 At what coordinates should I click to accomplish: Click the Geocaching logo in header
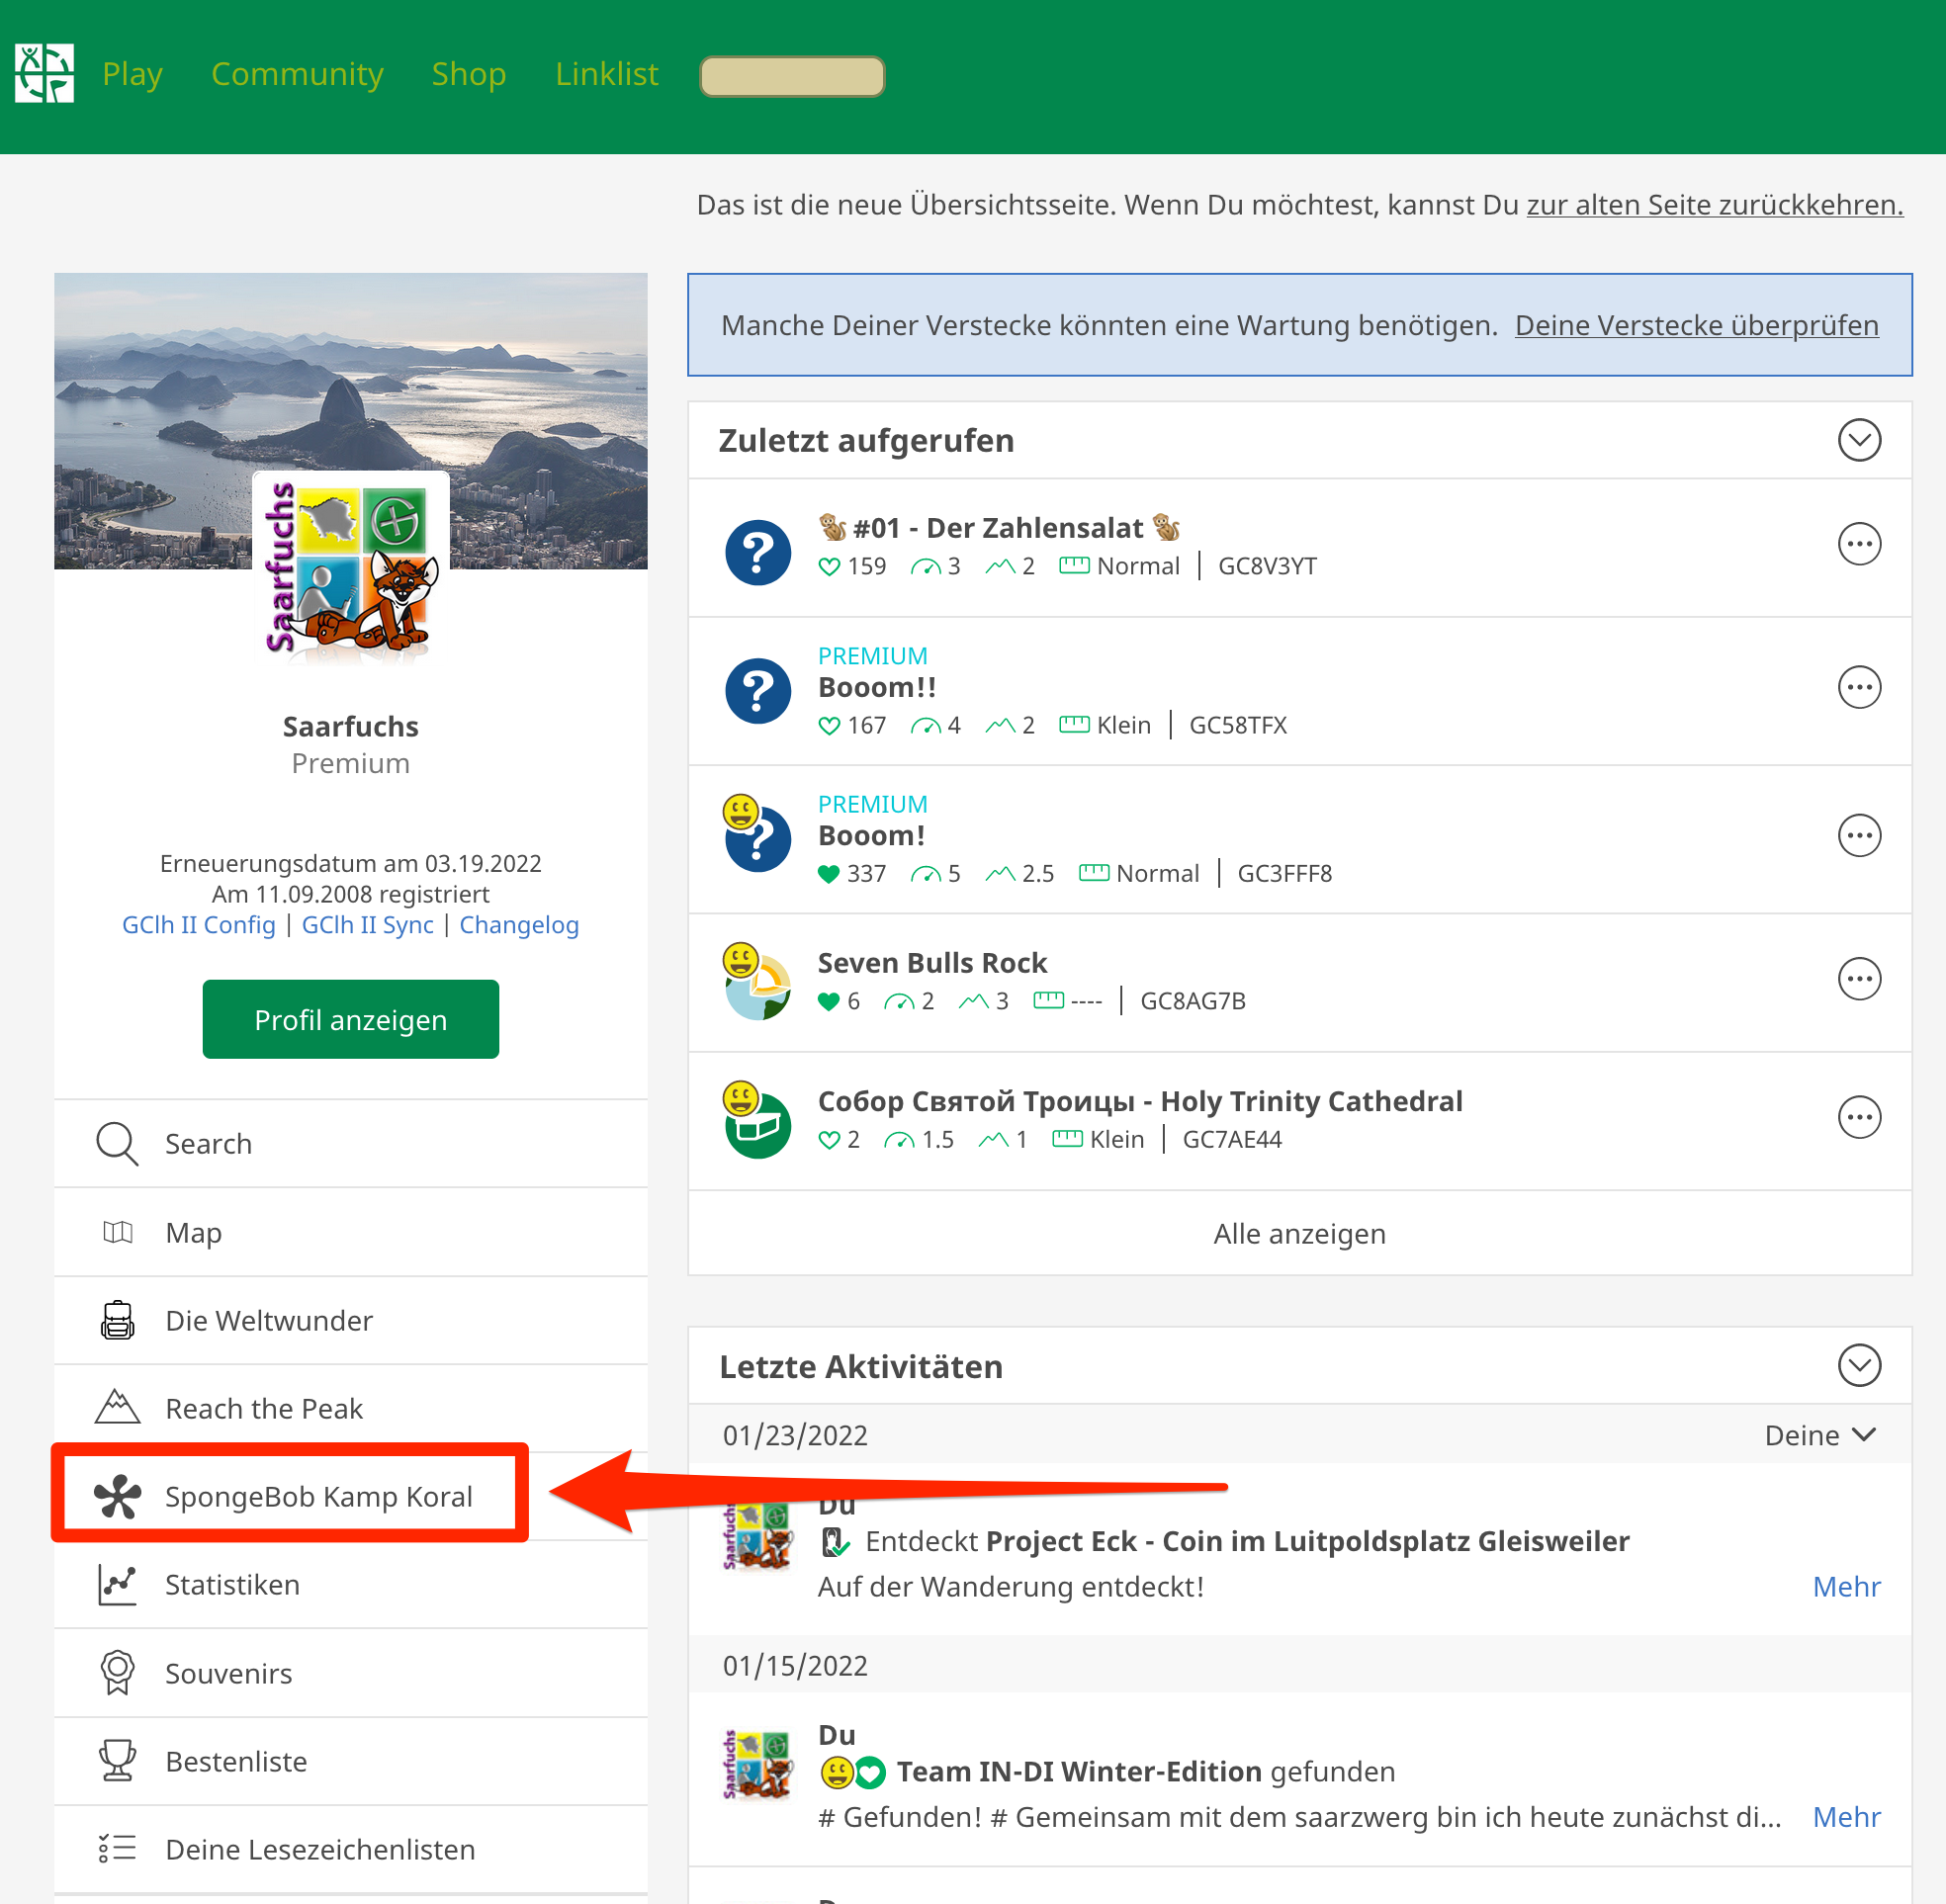[x=44, y=73]
